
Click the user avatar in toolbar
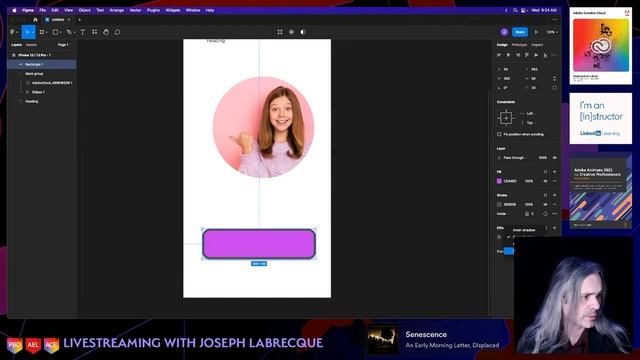[504, 32]
